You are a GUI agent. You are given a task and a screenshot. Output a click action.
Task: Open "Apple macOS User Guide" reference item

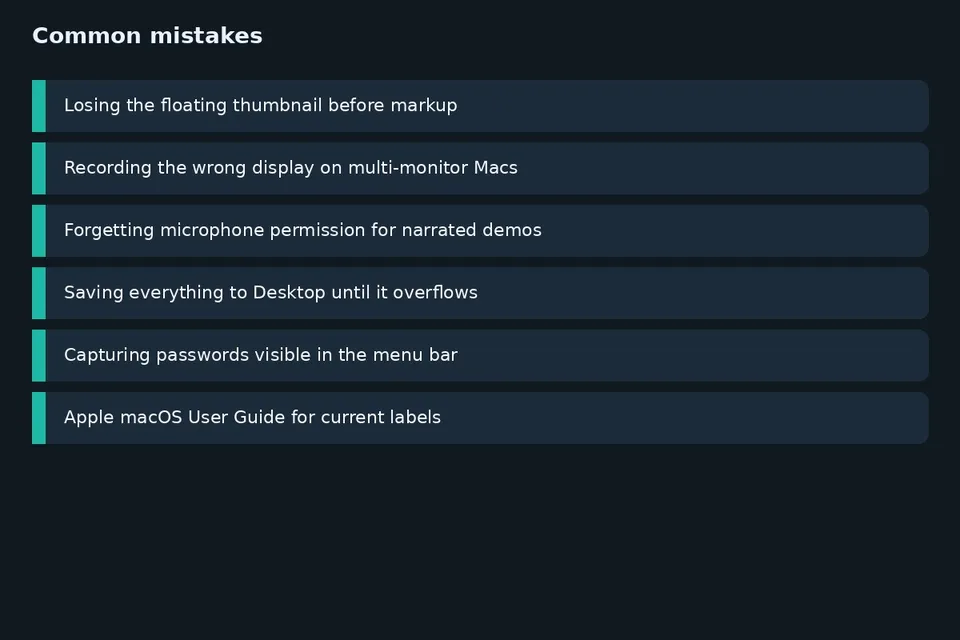tap(480, 418)
